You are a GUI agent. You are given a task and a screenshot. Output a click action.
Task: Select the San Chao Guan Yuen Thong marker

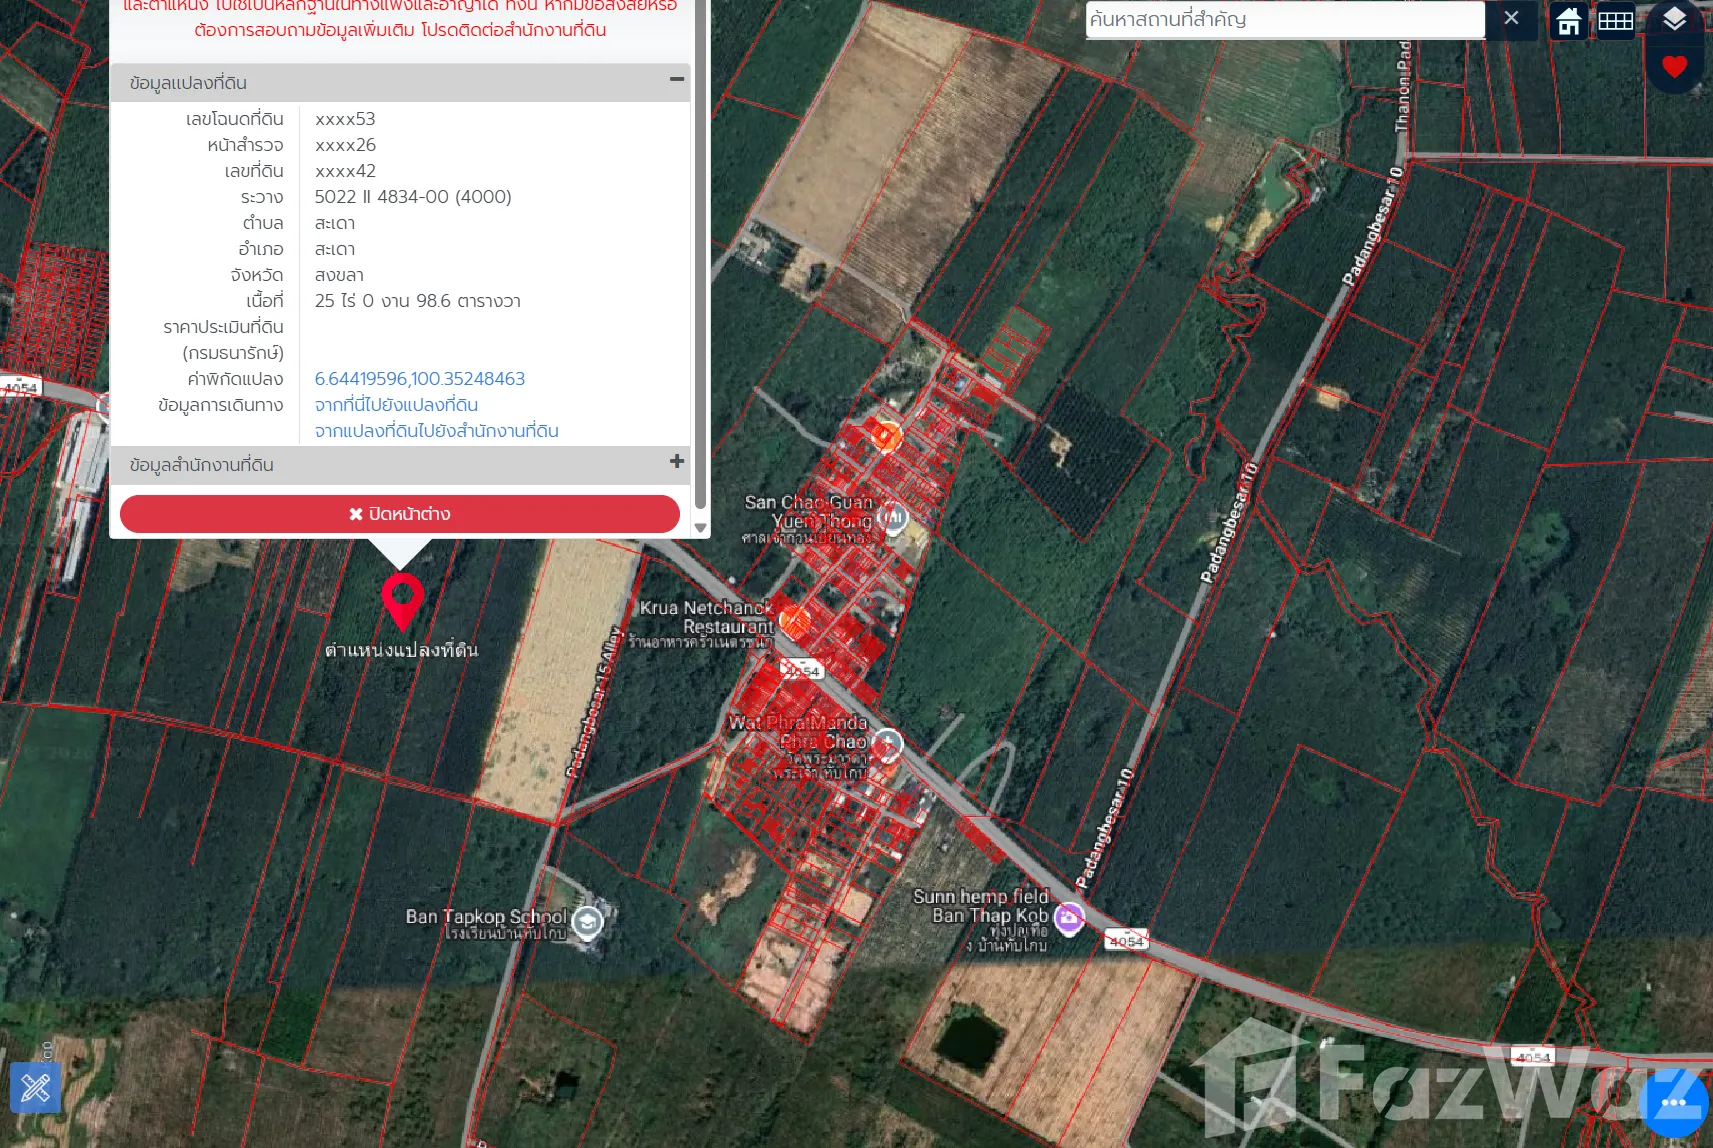click(x=892, y=517)
